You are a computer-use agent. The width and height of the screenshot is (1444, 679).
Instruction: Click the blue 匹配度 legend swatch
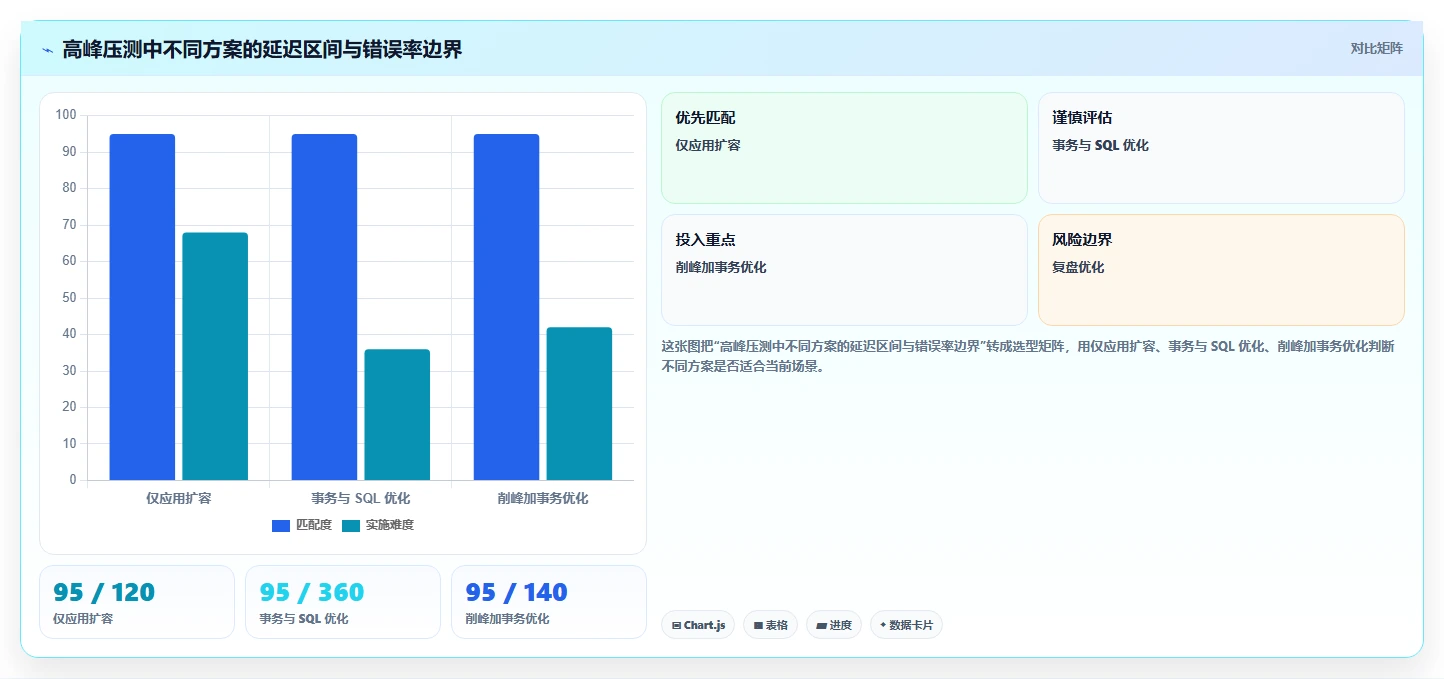coord(281,526)
